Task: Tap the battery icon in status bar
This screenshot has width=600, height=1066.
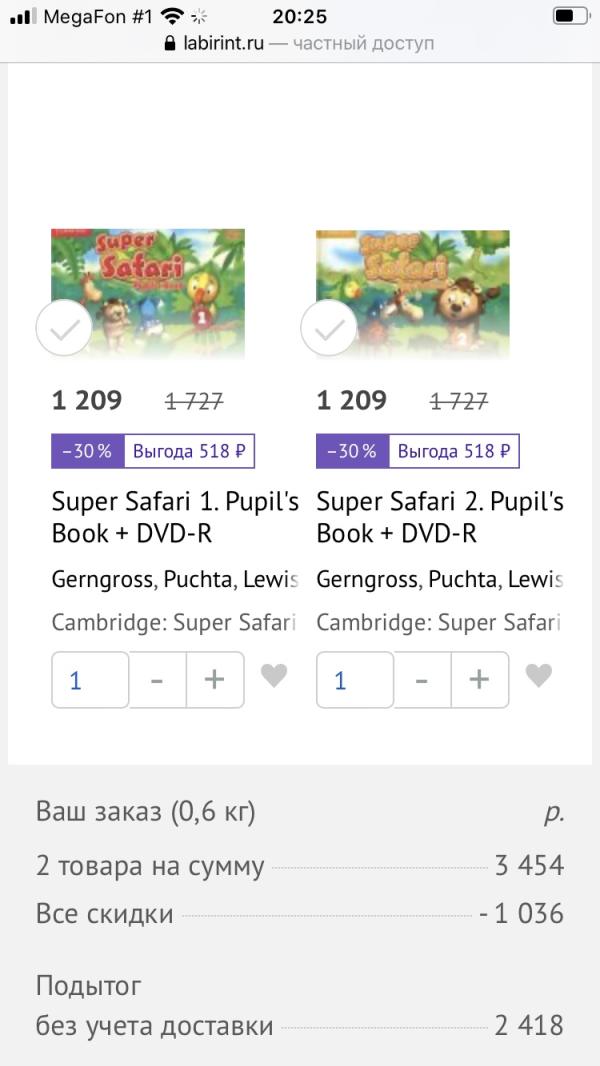Action: tap(571, 16)
